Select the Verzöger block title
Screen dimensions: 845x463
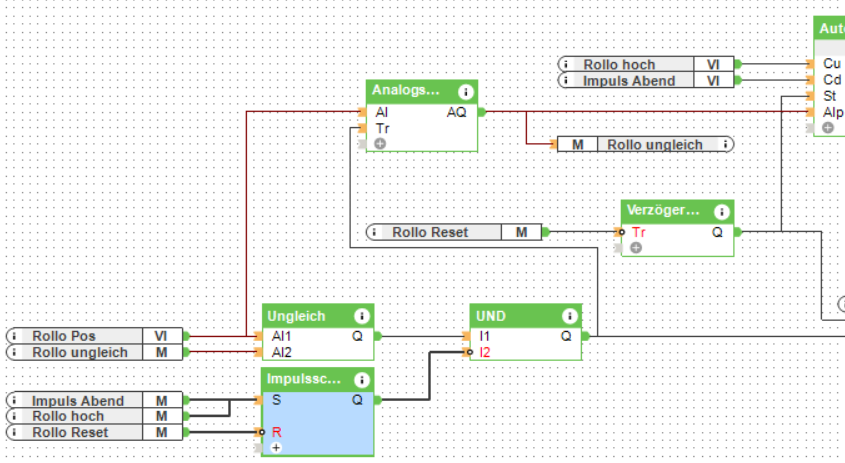[x=663, y=211]
